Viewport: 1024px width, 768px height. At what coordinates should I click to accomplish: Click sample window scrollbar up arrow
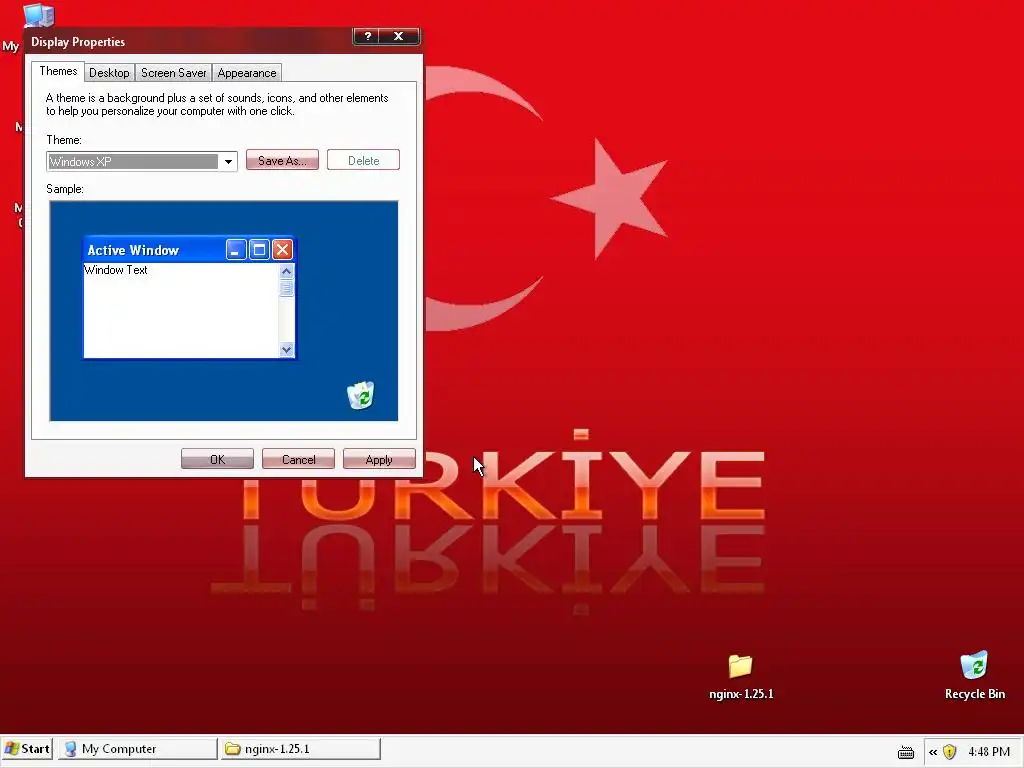(286, 271)
